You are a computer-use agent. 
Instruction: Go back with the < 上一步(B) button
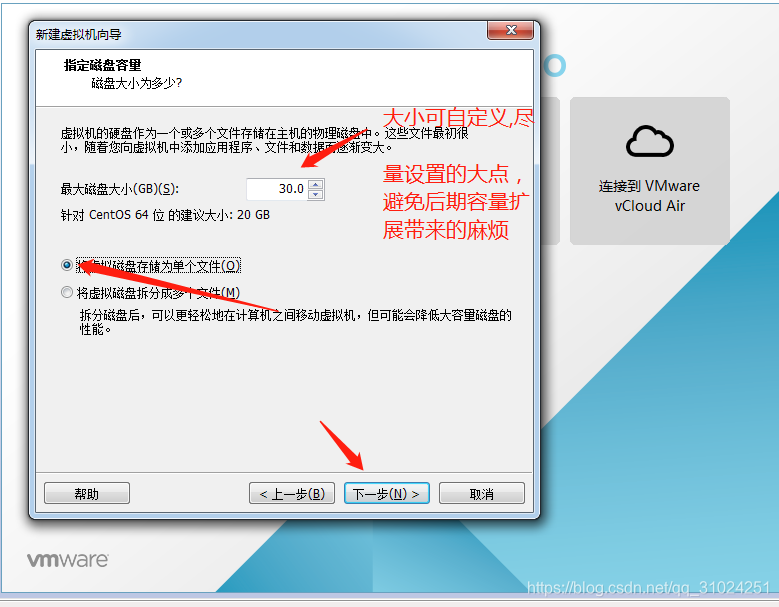(292, 493)
